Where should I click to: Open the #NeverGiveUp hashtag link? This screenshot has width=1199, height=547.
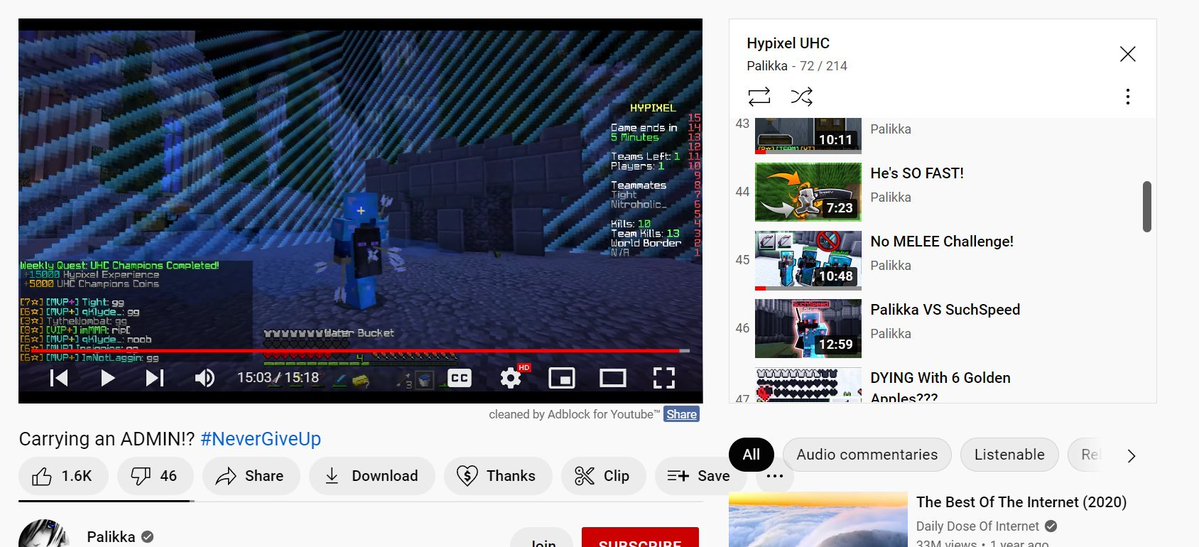point(261,439)
